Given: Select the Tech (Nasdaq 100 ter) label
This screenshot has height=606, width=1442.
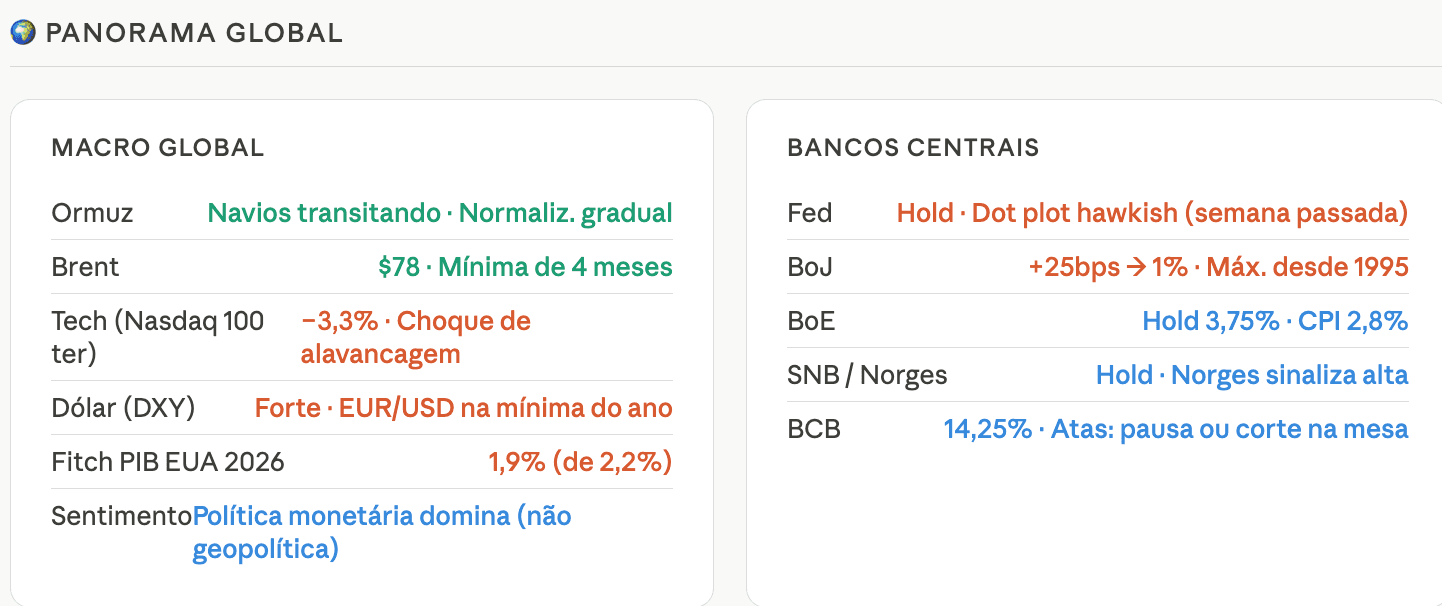Looking at the screenshot, I should 158,337.
